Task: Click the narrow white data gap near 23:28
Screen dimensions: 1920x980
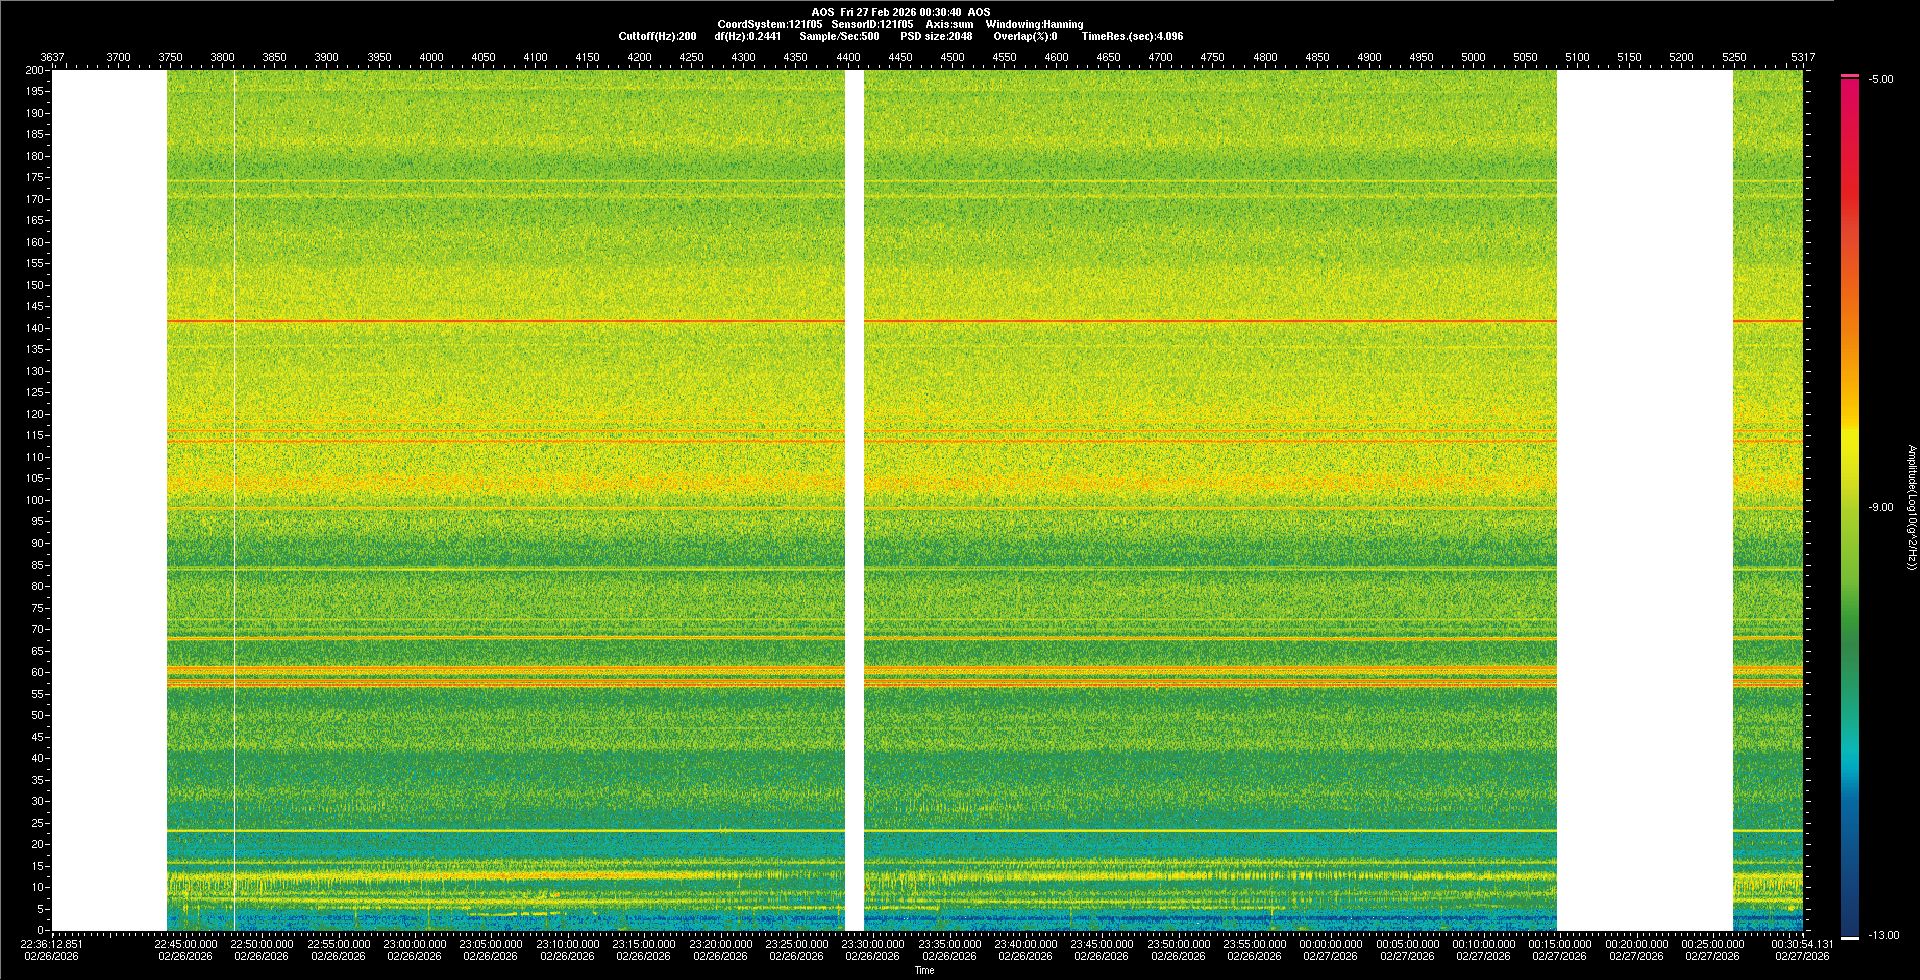Action: (854, 500)
